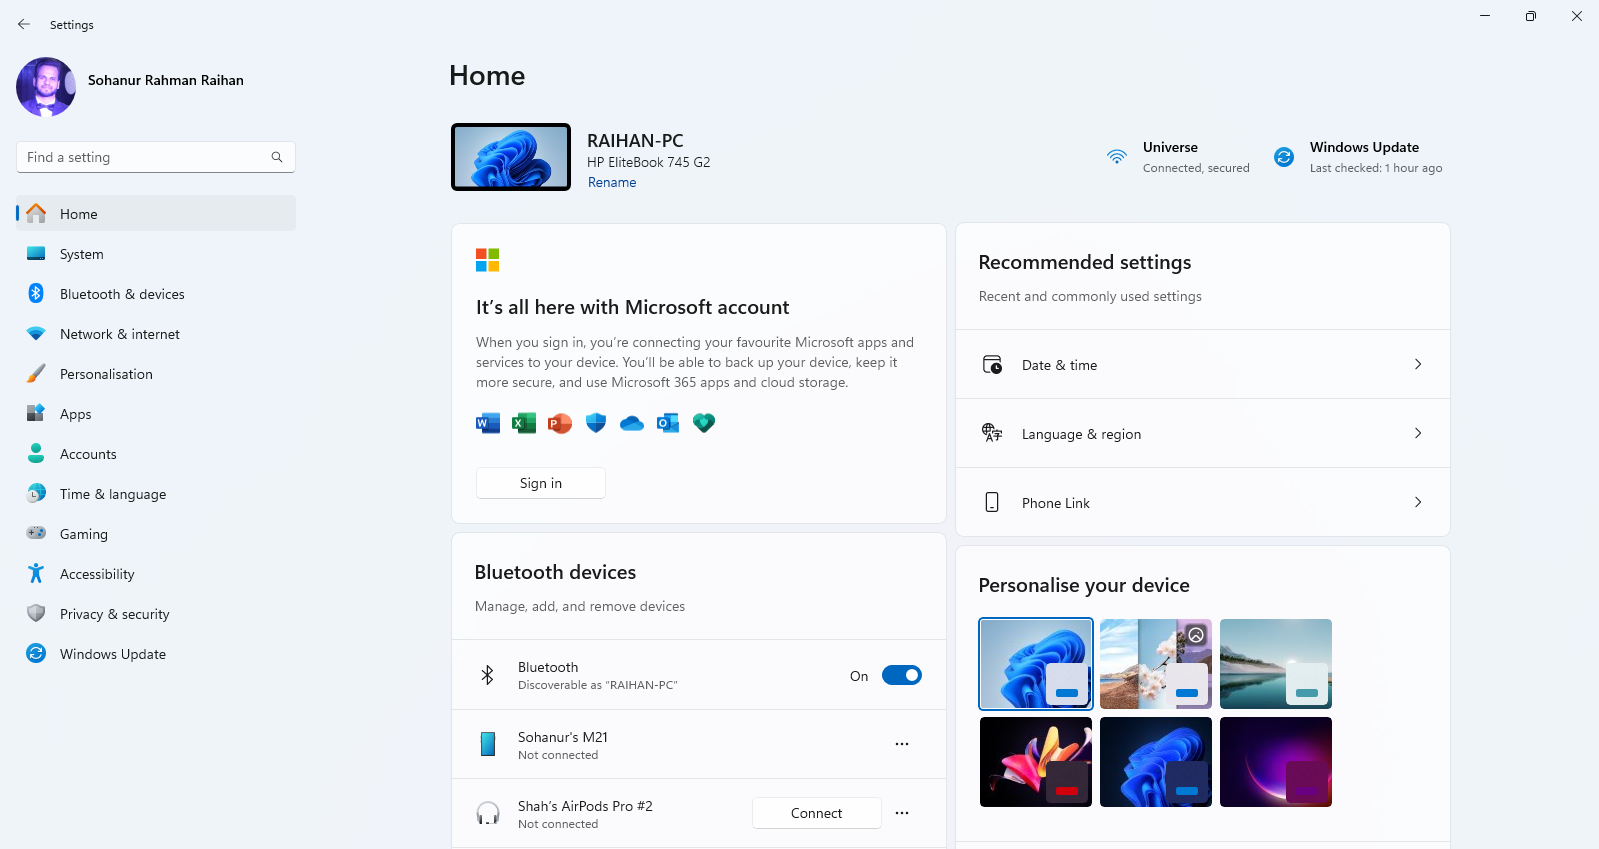Go to Bluetooth & devices
Screen dimensions: 1599x849
tap(156, 294)
